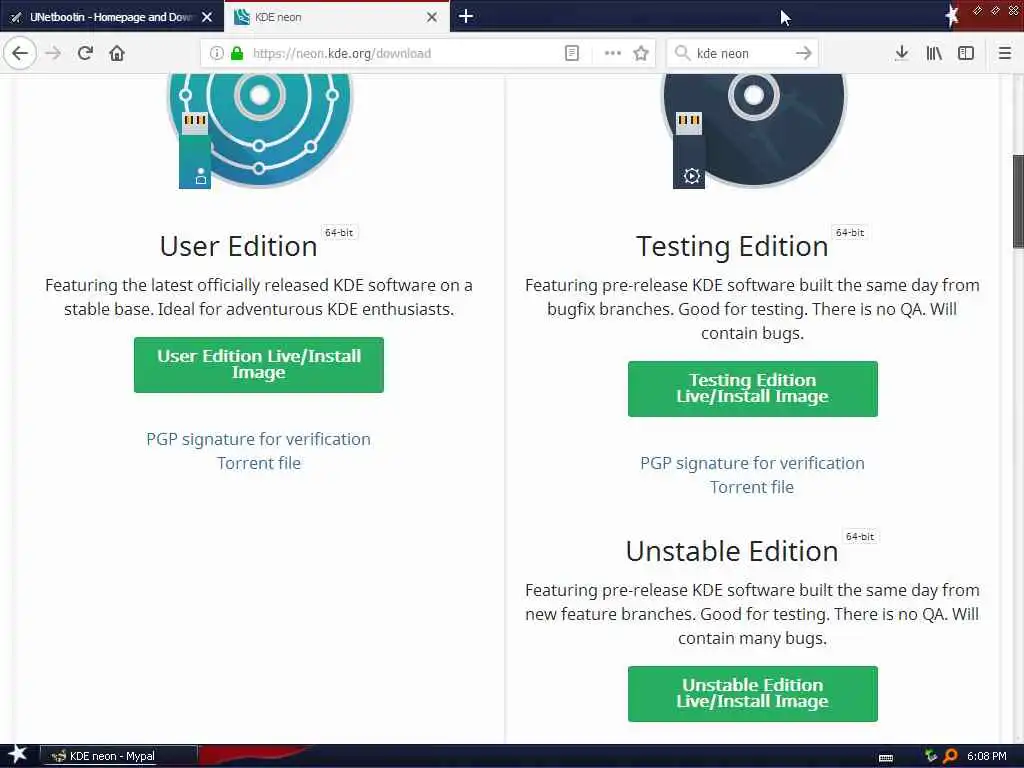Open the hamburger application menu
The height and width of the screenshot is (768, 1024).
pyautogui.click(x=1005, y=53)
